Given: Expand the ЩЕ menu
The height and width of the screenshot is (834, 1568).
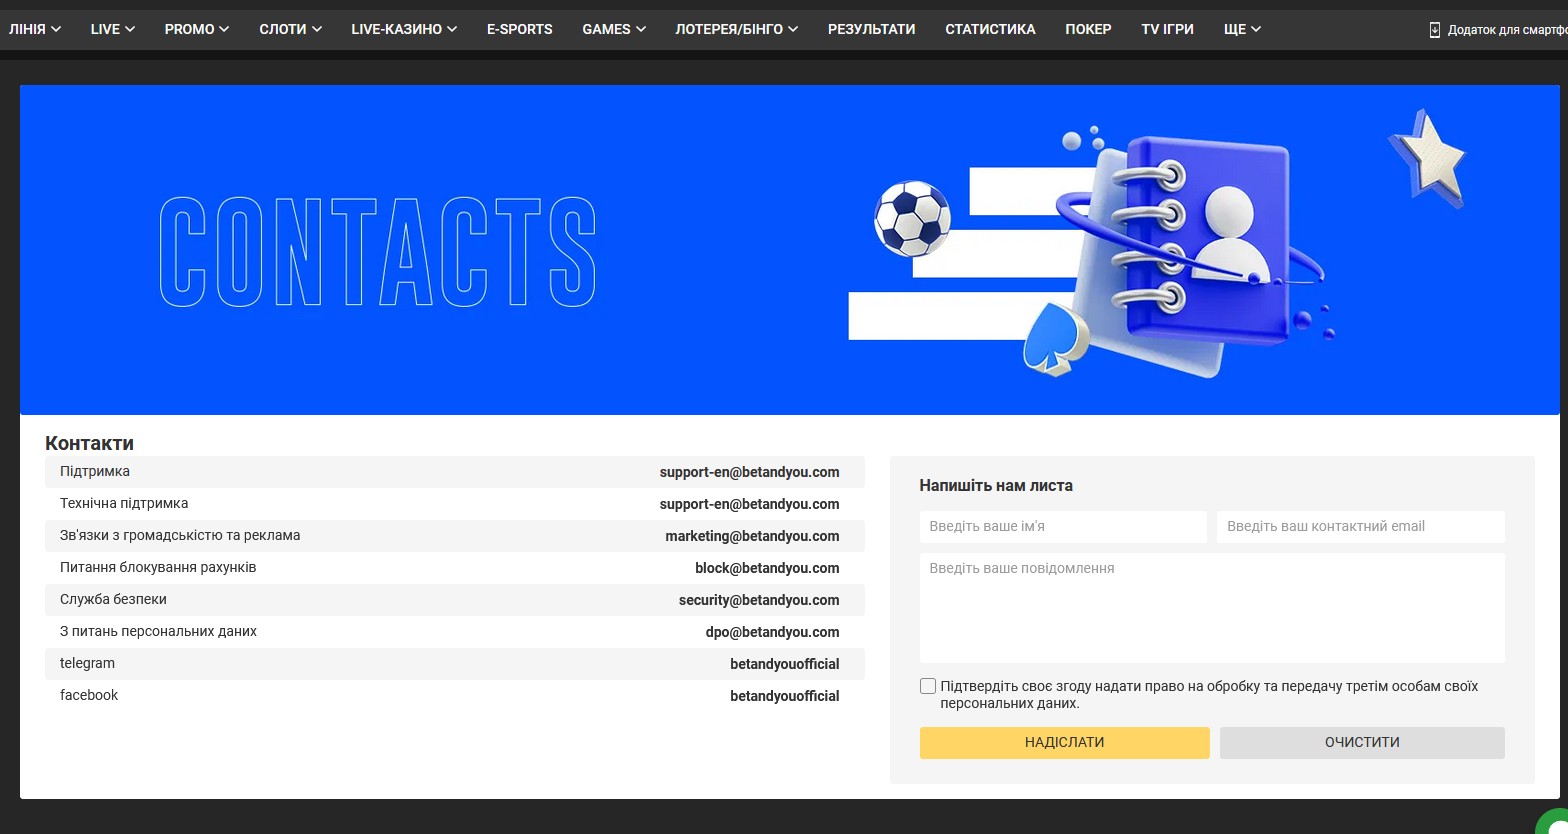Looking at the screenshot, I should click(x=1242, y=29).
